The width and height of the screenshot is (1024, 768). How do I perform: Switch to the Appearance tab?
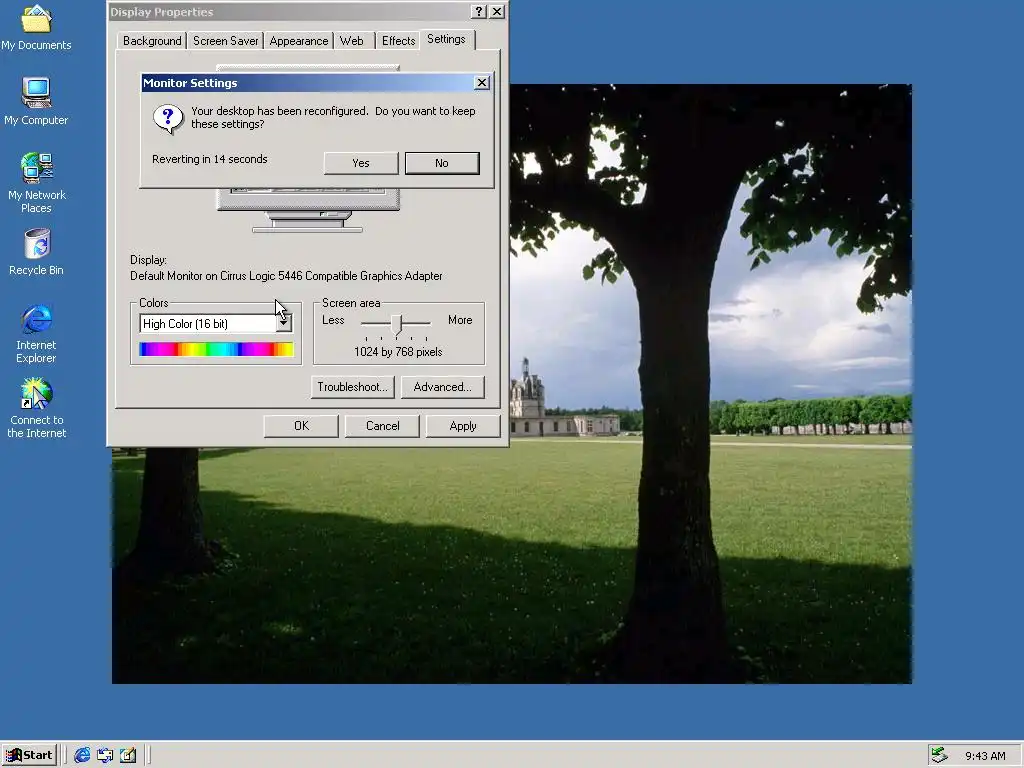(x=299, y=40)
